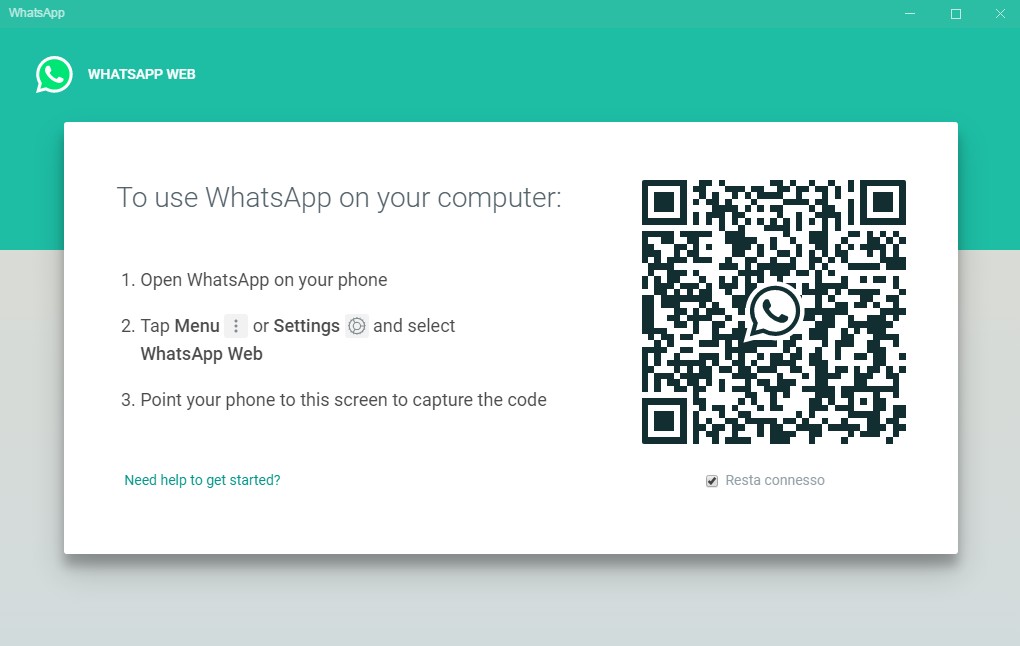Close the WhatsApp window
This screenshot has width=1020, height=646.
point(1000,14)
